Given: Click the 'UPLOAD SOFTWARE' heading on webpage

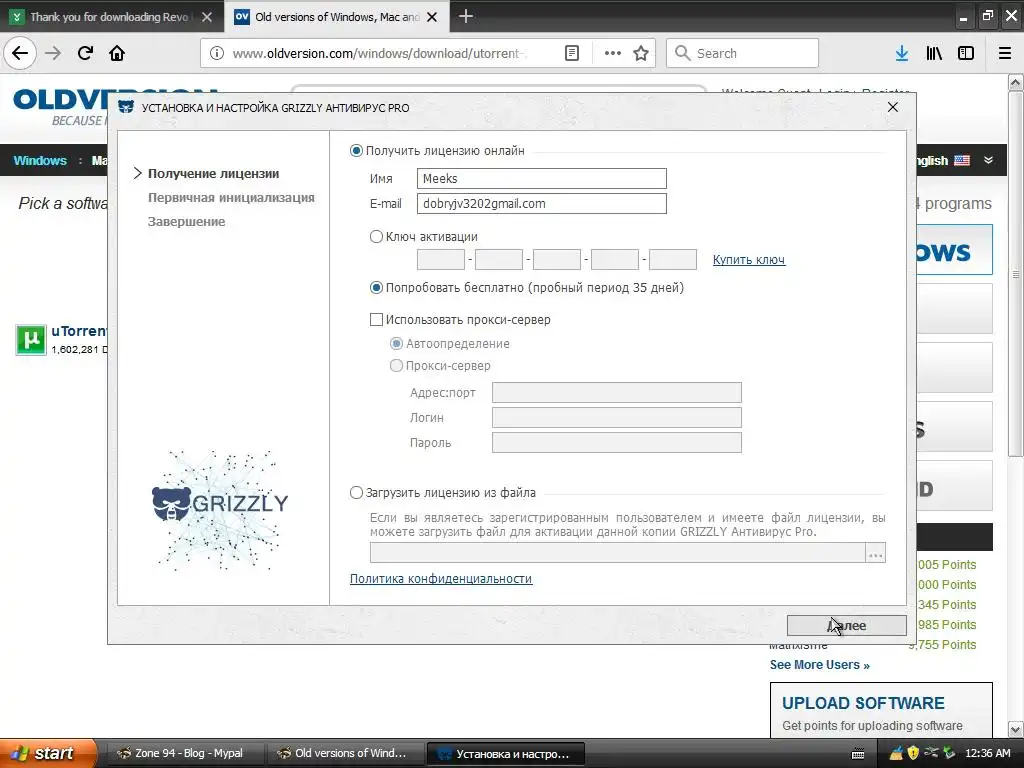Looking at the screenshot, I should click(863, 703).
